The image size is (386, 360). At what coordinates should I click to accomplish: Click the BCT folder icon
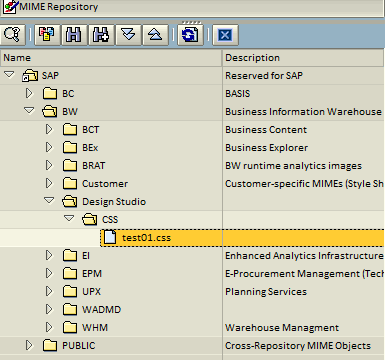coord(70,130)
